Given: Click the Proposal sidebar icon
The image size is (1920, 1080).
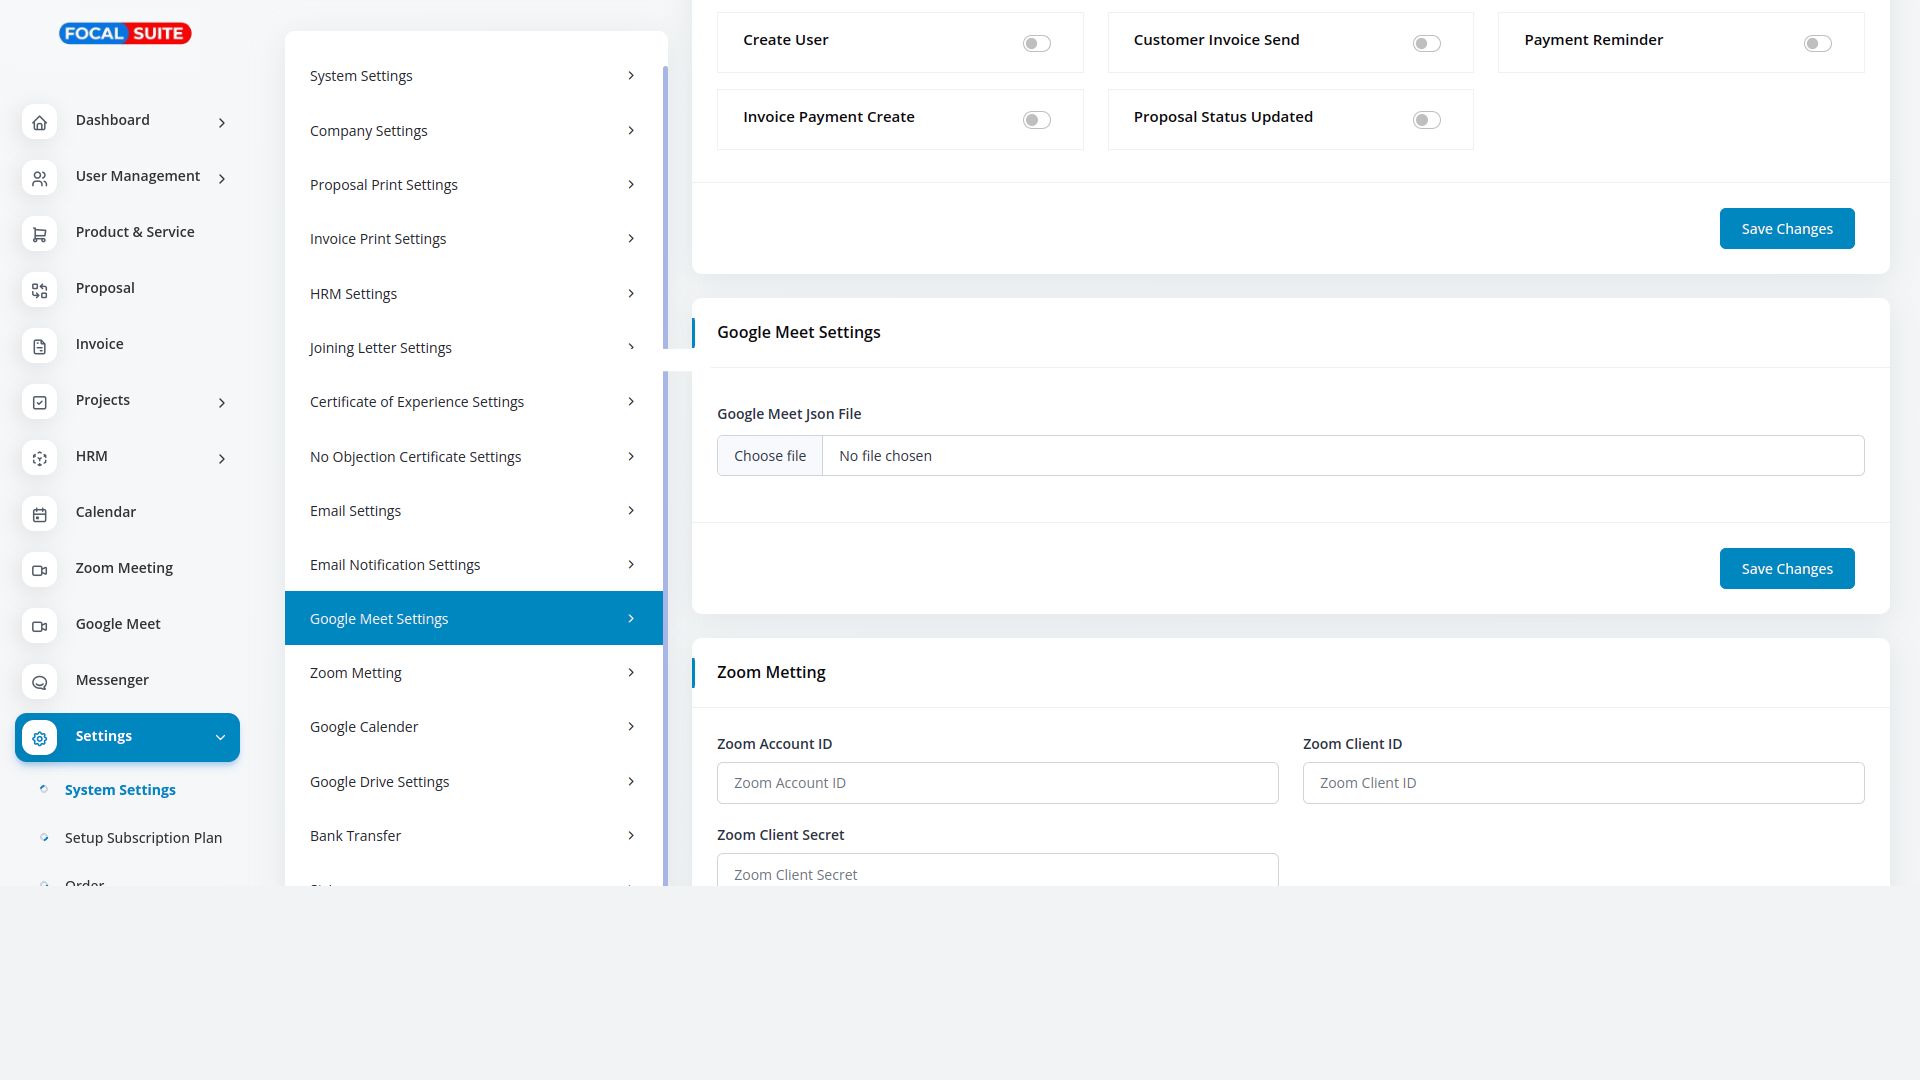Looking at the screenshot, I should (x=39, y=290).
